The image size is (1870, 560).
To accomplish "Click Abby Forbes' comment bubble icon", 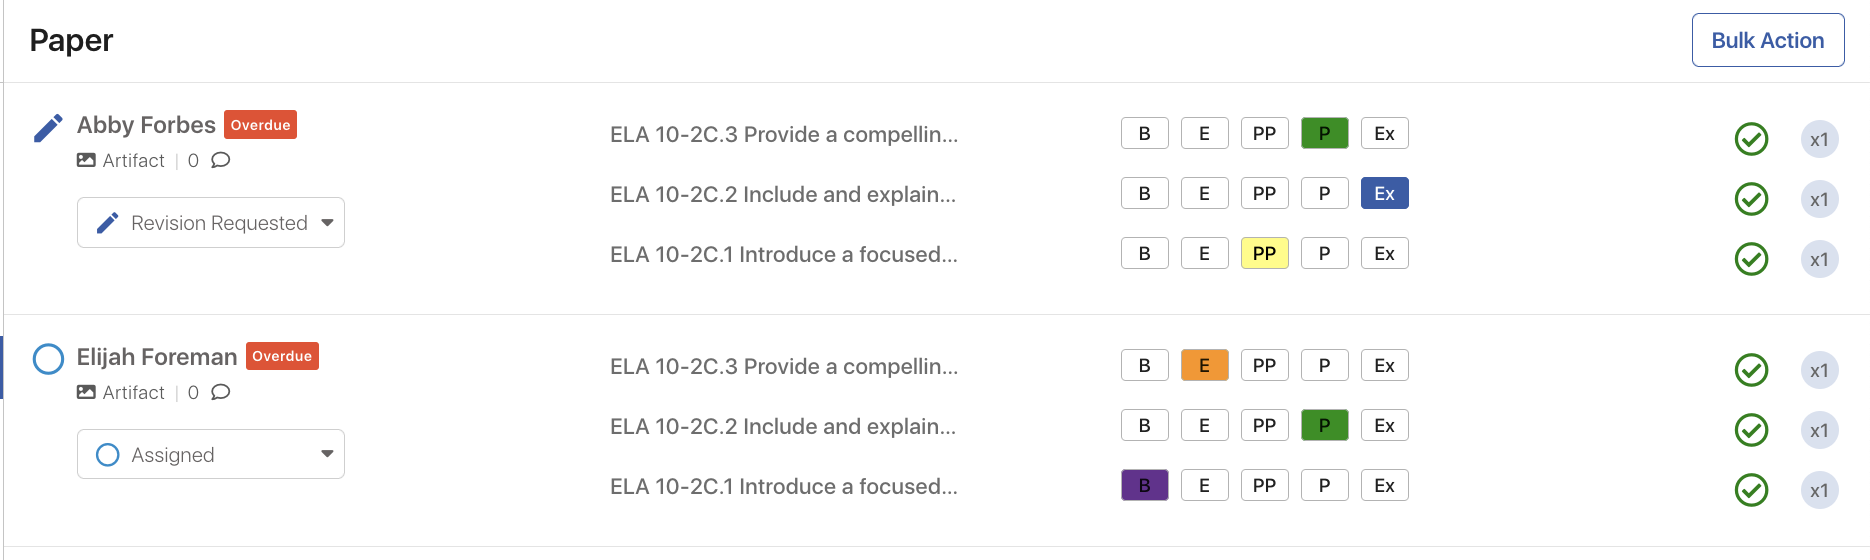I will [x=221, y=160].
